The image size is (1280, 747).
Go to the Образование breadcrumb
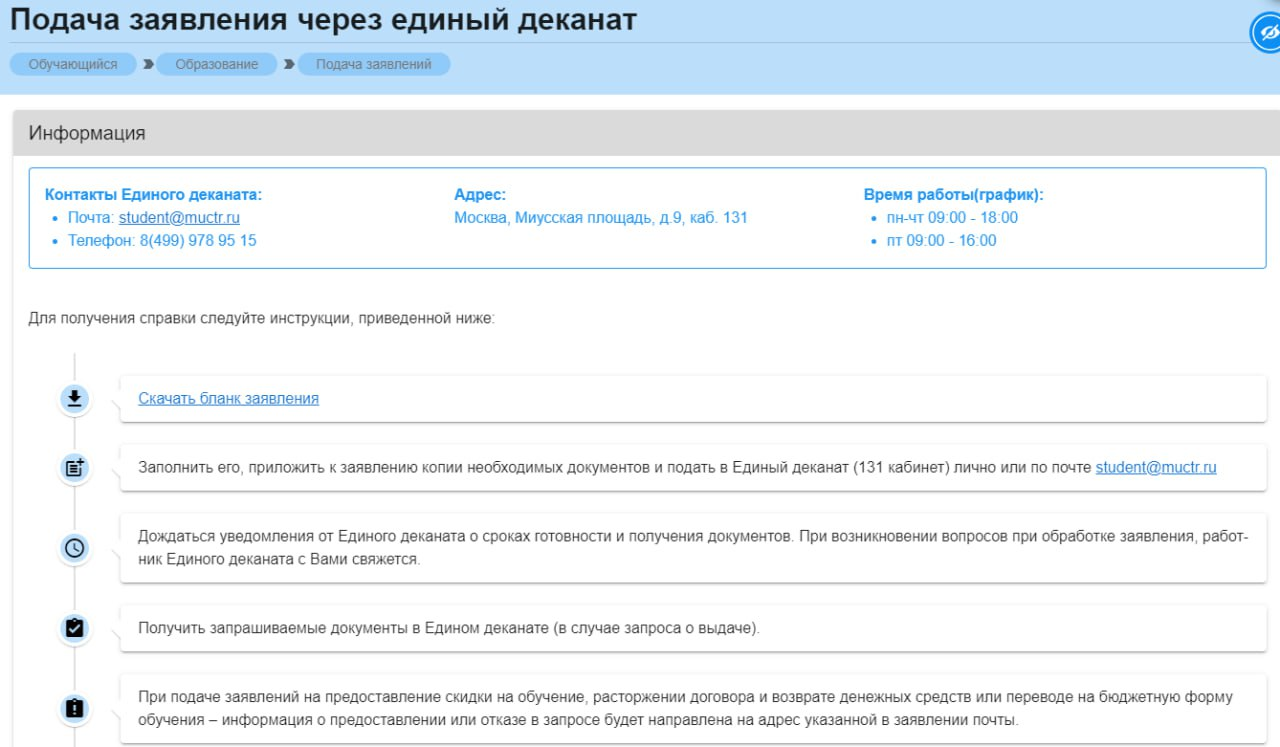tap(217, 64)
